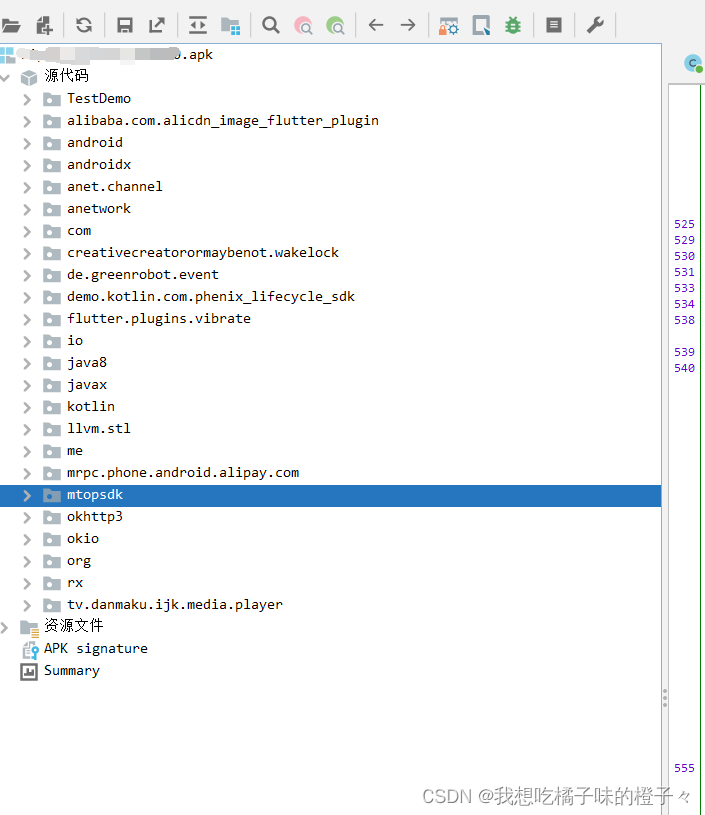Screen dimensions: 705x815
Task: Open Preferences with the wrench icon
Action: 595,25
